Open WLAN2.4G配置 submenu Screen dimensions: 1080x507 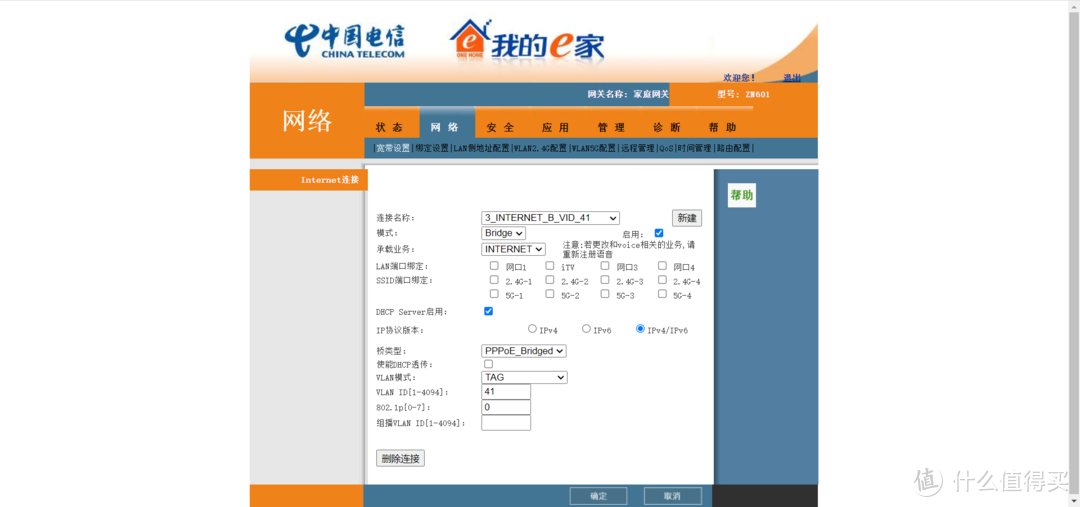pyautogui.click(x=540, y=148)
